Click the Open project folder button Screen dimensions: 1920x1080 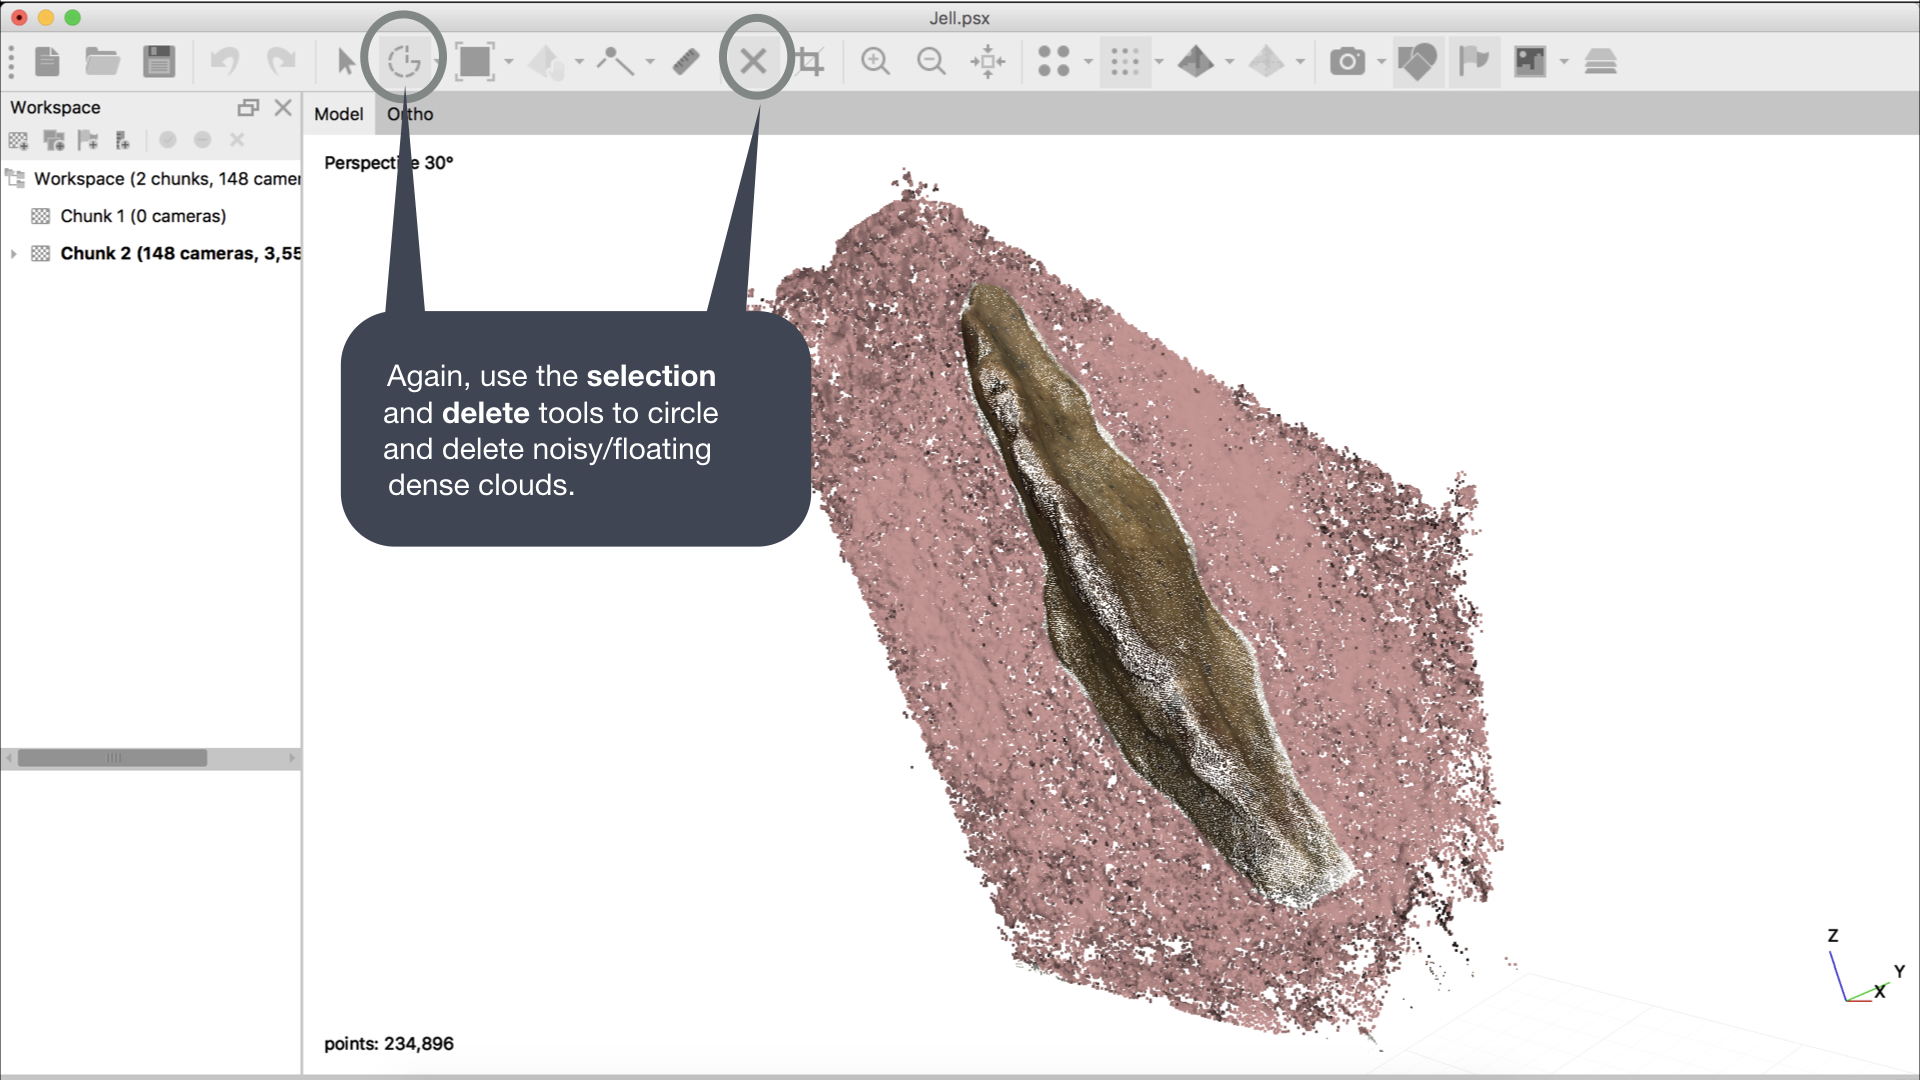102,62
